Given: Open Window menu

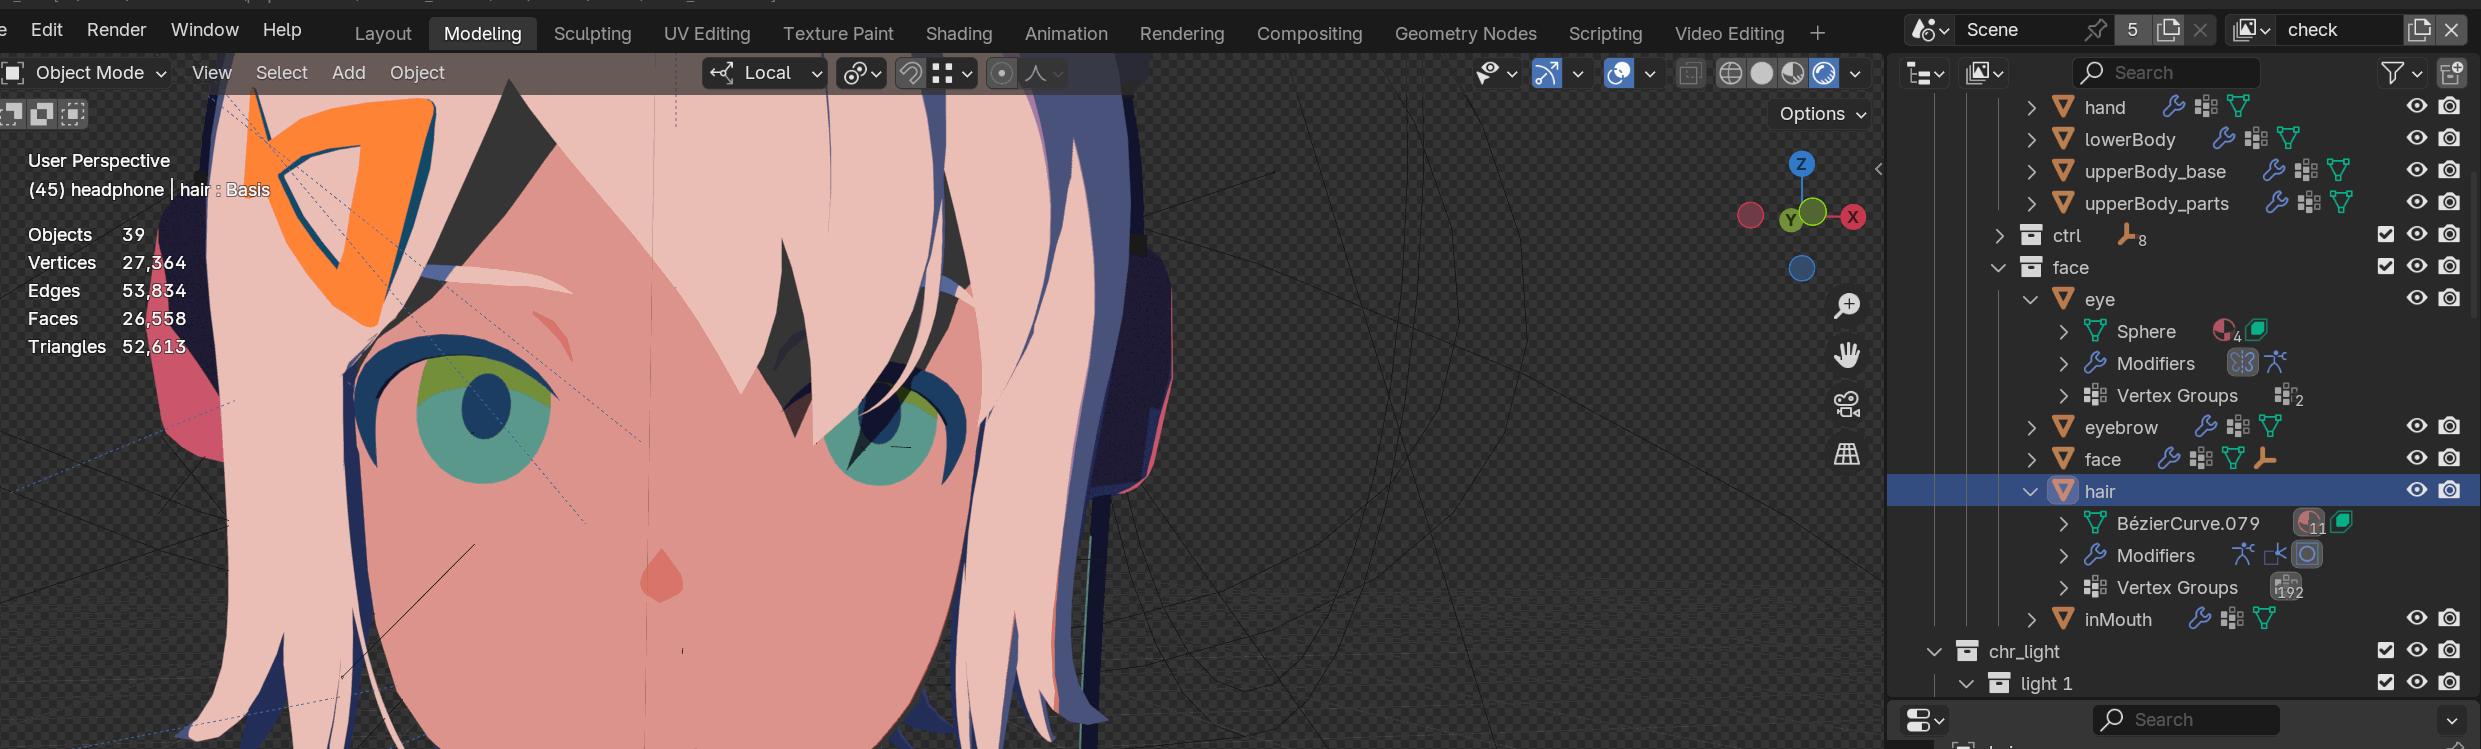Looking at the screenshot, I should [204, 30].
